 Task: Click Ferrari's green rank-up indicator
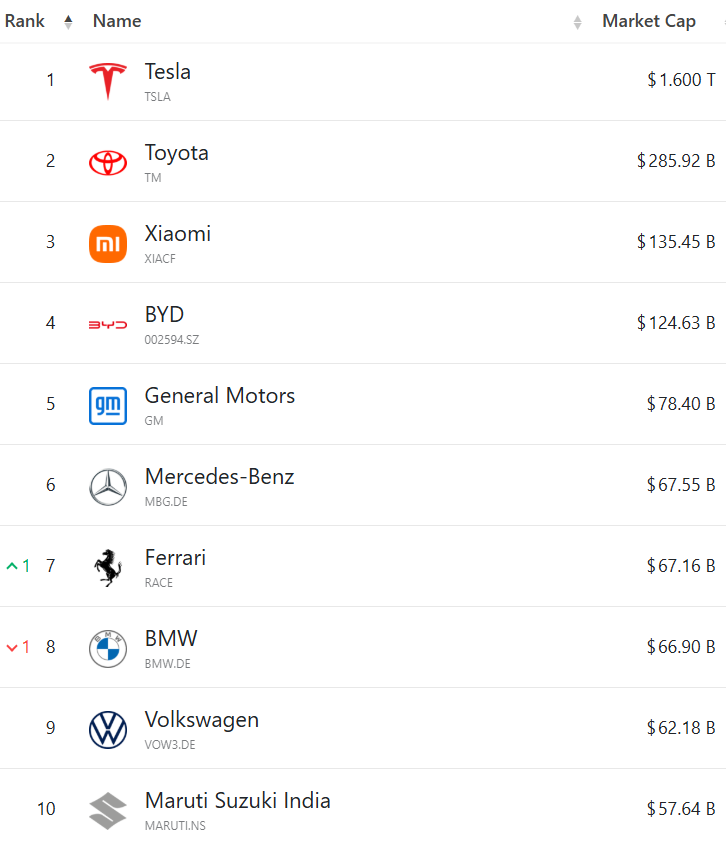(x=18, y=566)
